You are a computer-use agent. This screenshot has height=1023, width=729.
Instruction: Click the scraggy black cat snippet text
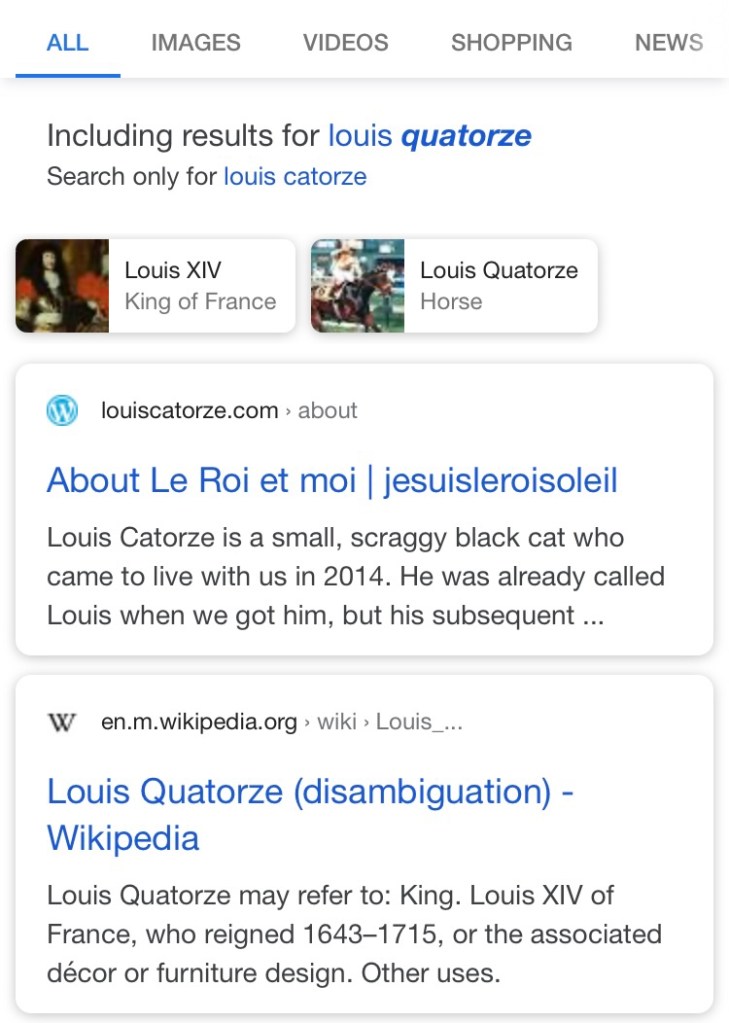click(355, 577)
